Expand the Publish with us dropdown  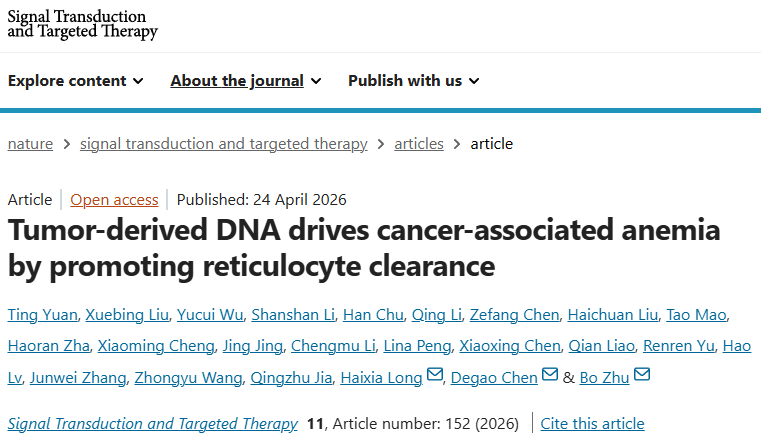click(x=414, y=81)
